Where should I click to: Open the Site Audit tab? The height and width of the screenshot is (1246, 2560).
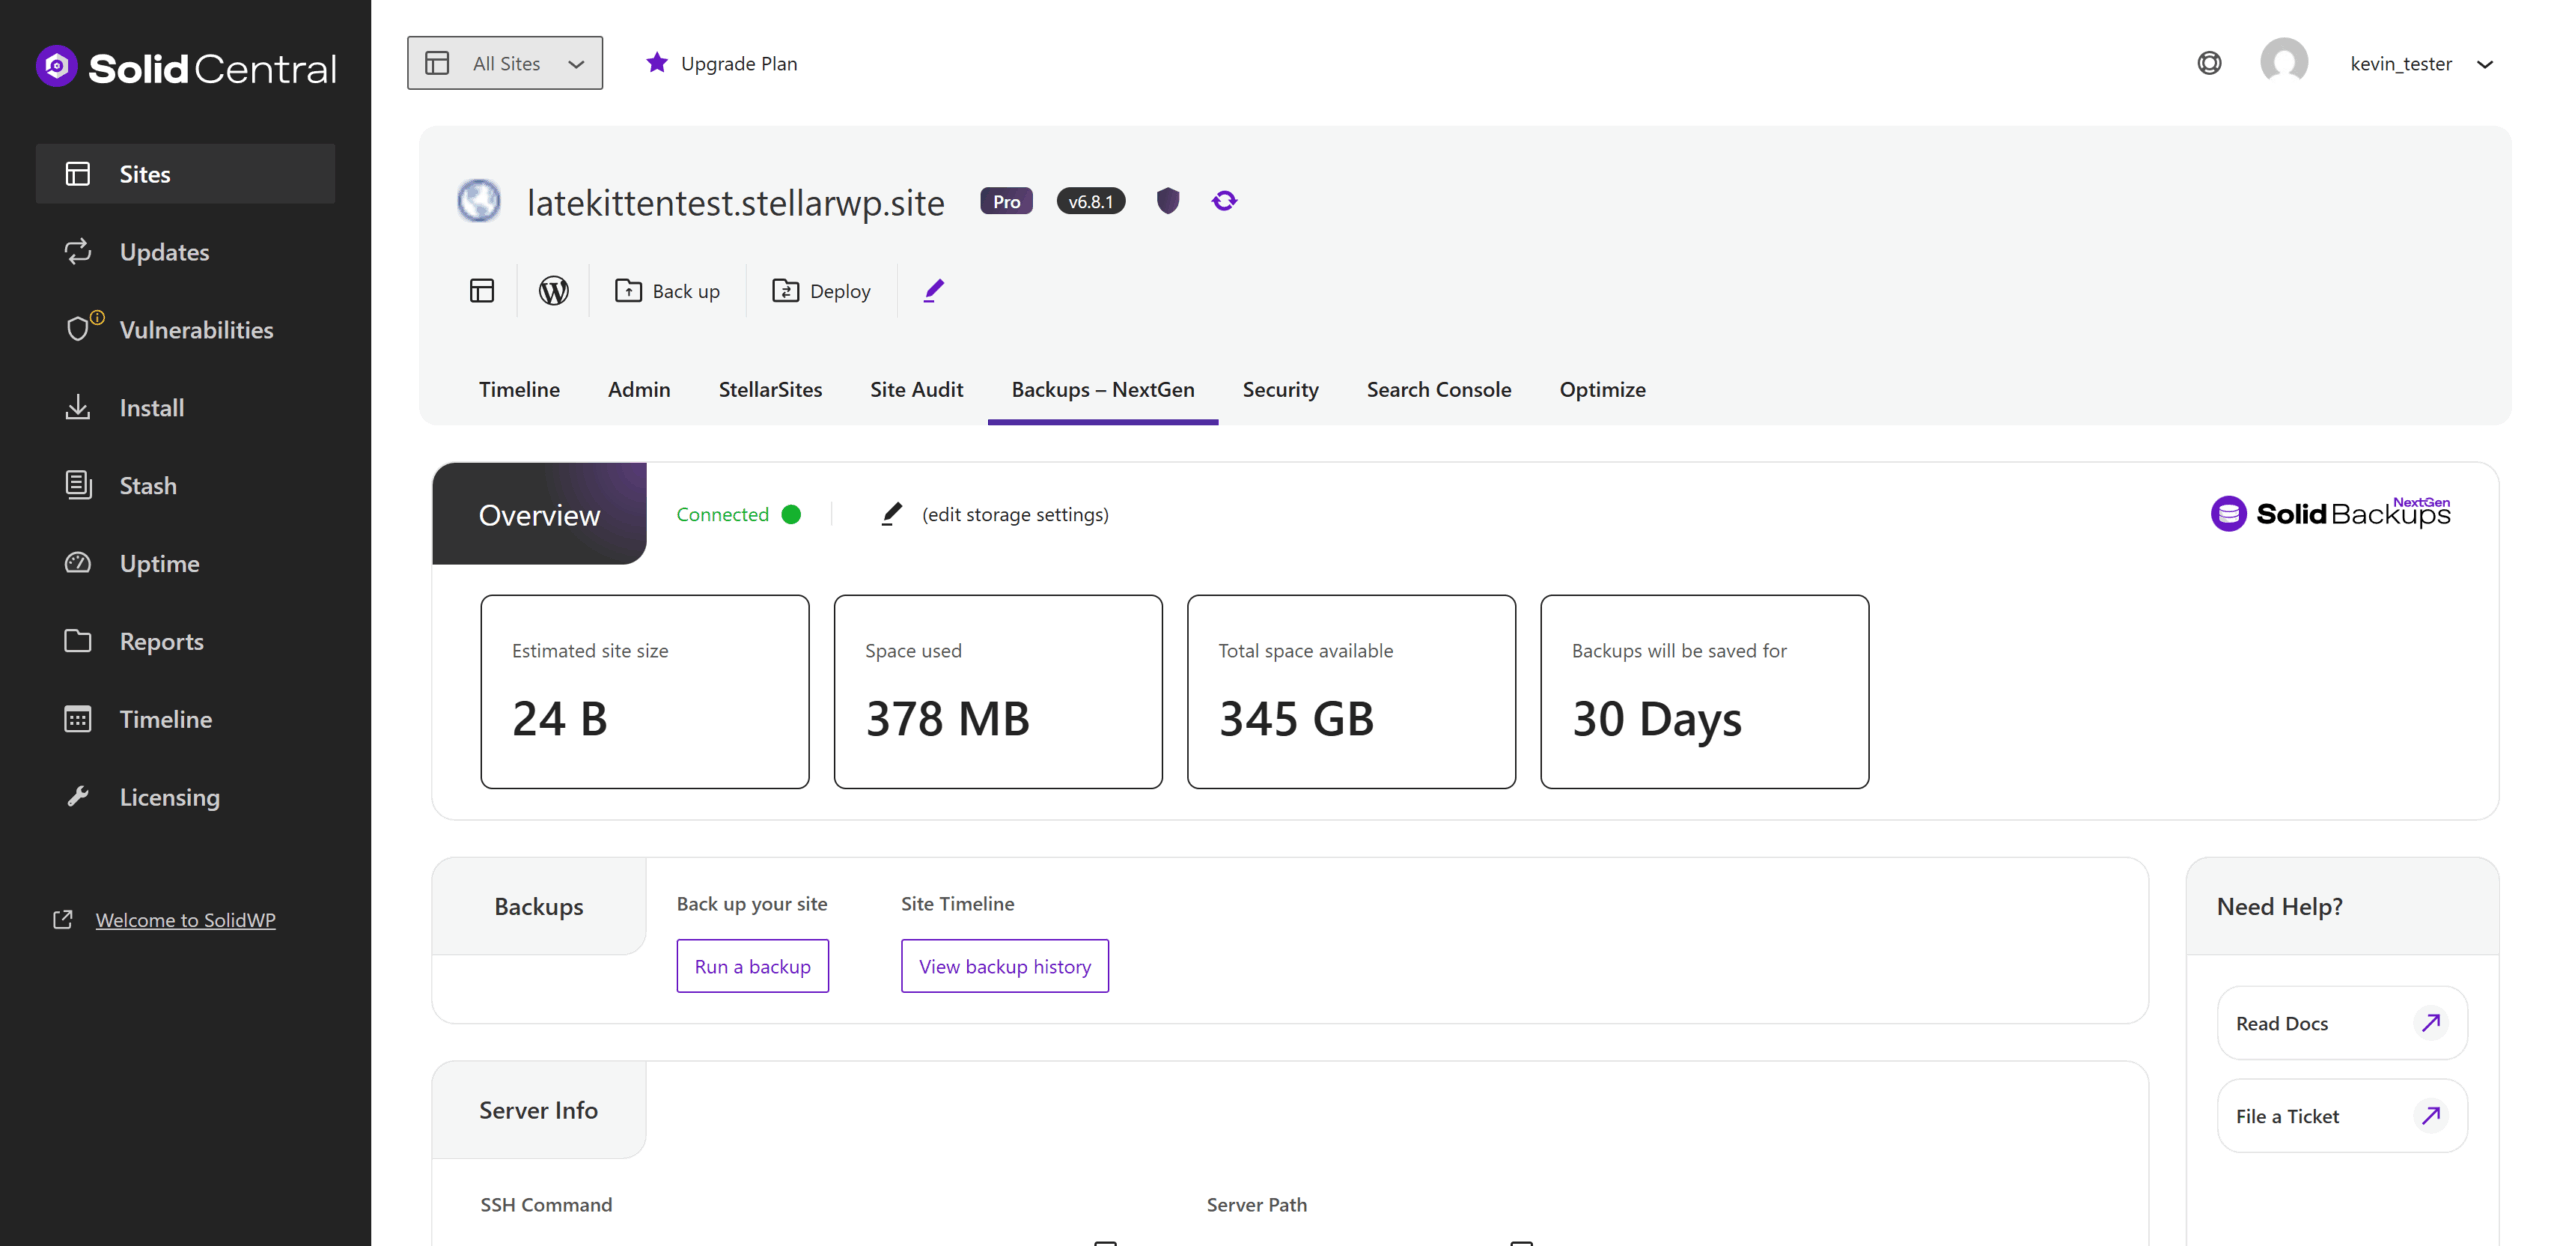[916, 389]
